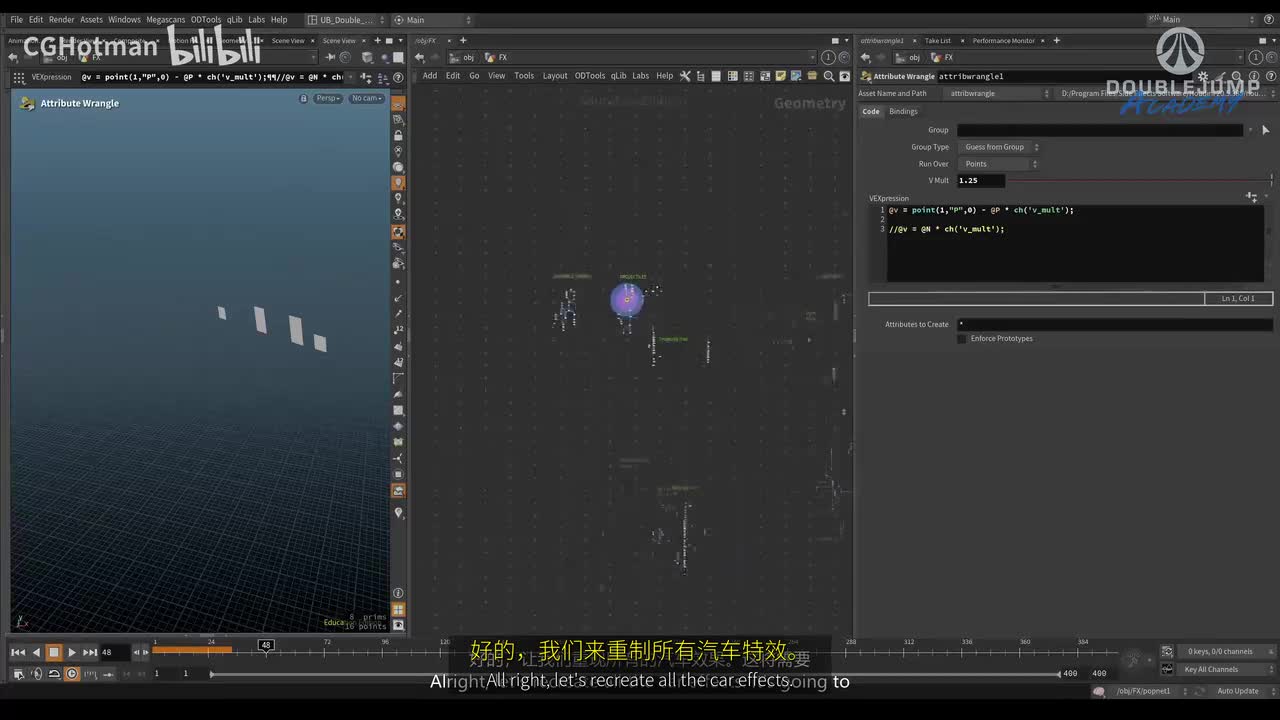Click the current frame field showing 48

click(x=114, y=652)
